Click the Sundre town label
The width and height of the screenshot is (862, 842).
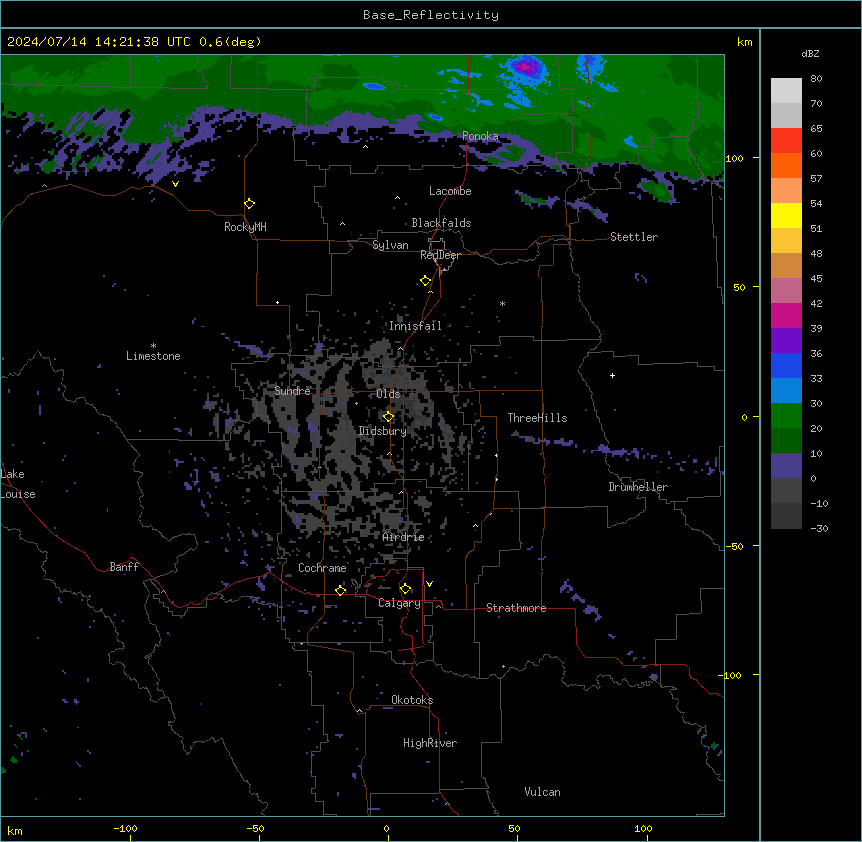[x=292, y=391]
